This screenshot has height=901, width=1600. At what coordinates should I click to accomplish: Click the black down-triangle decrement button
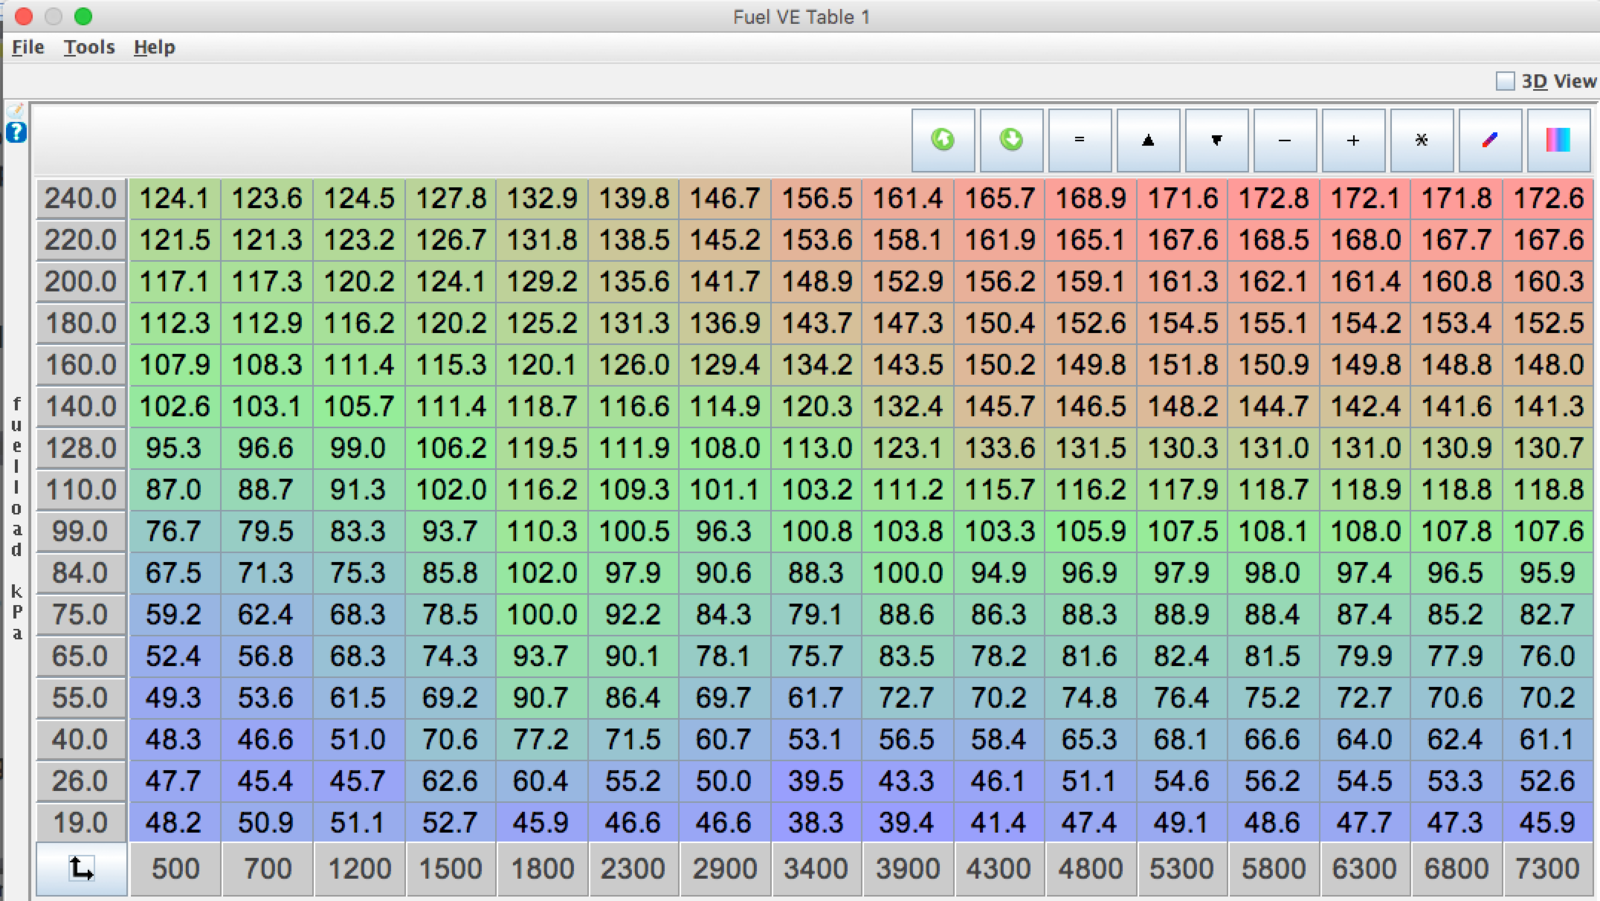1216,140
